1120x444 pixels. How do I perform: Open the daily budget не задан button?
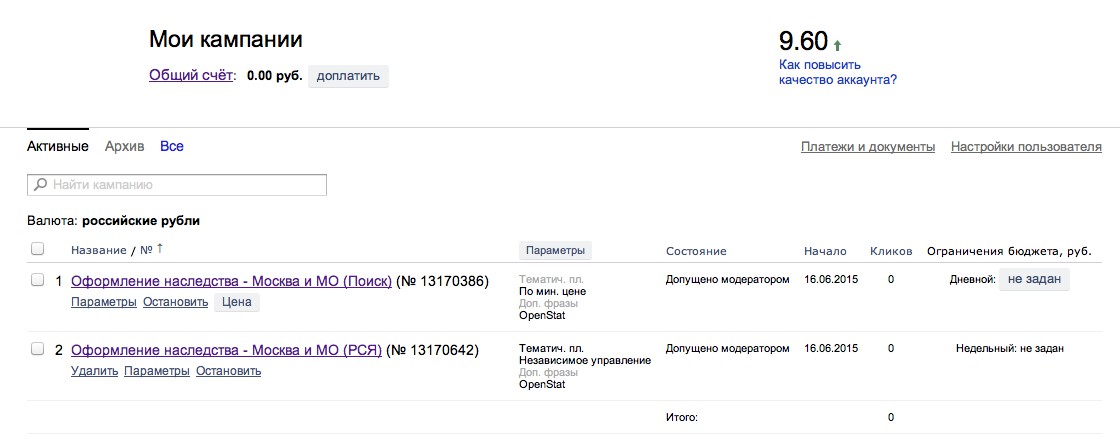pos(1034,280)
